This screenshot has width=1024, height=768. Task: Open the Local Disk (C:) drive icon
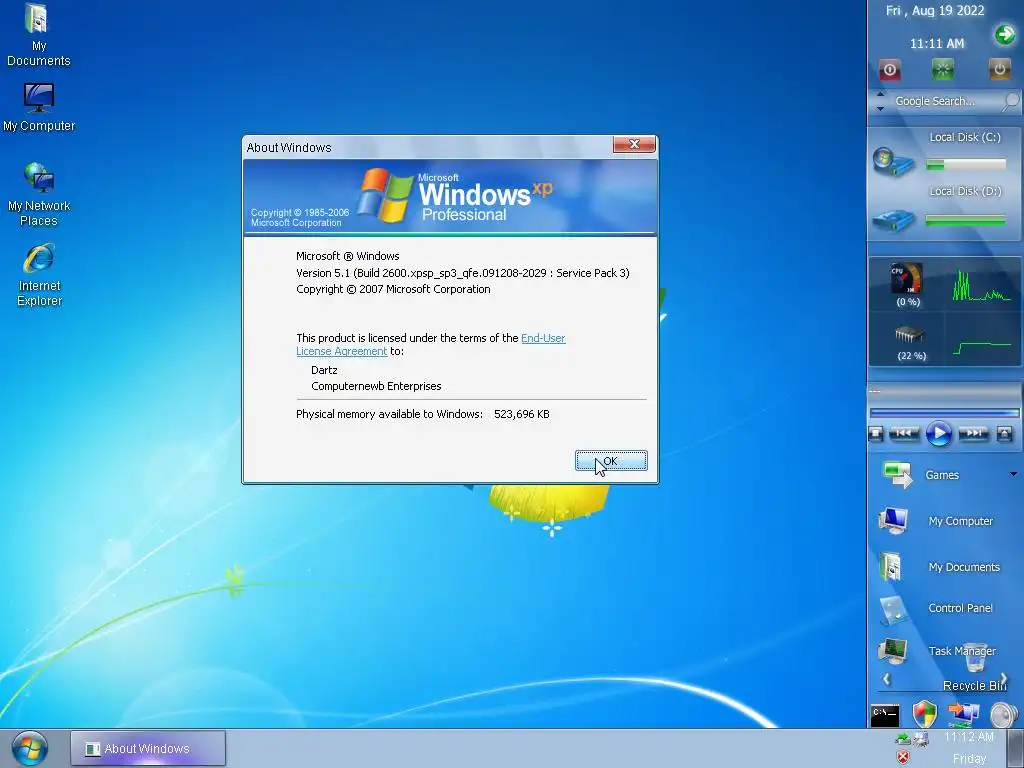click(x=893, y=163)
